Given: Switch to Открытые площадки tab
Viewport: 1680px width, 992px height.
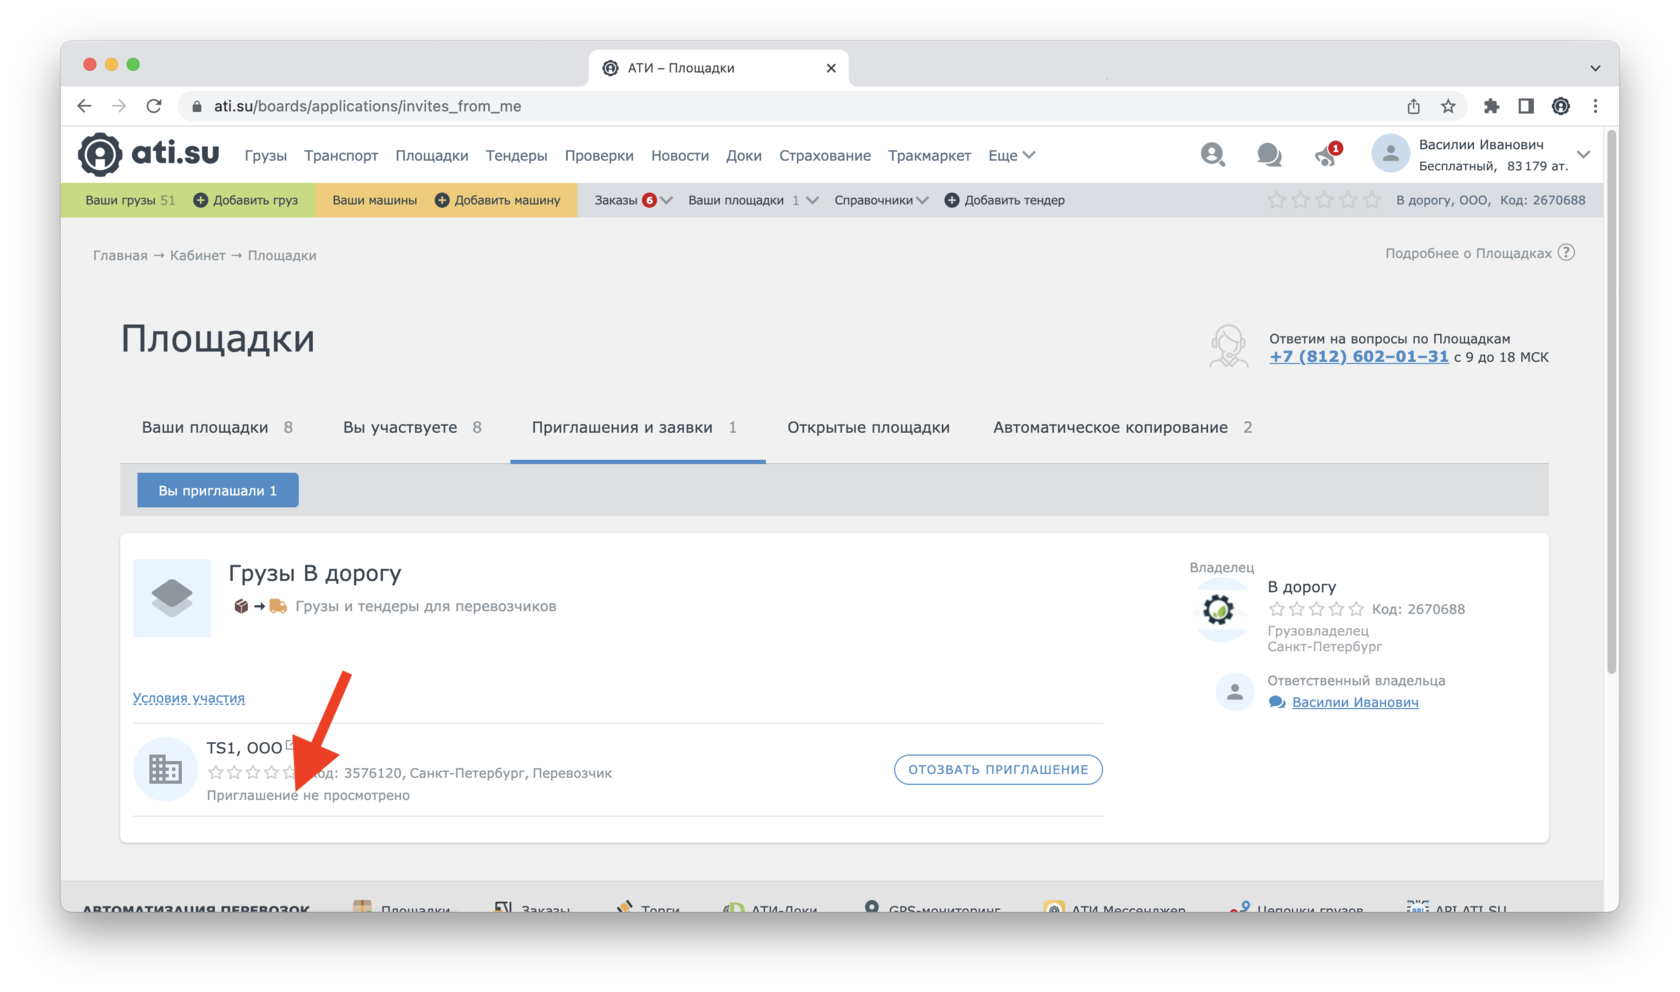Looking at the screenshot, I should coord(868,427).
